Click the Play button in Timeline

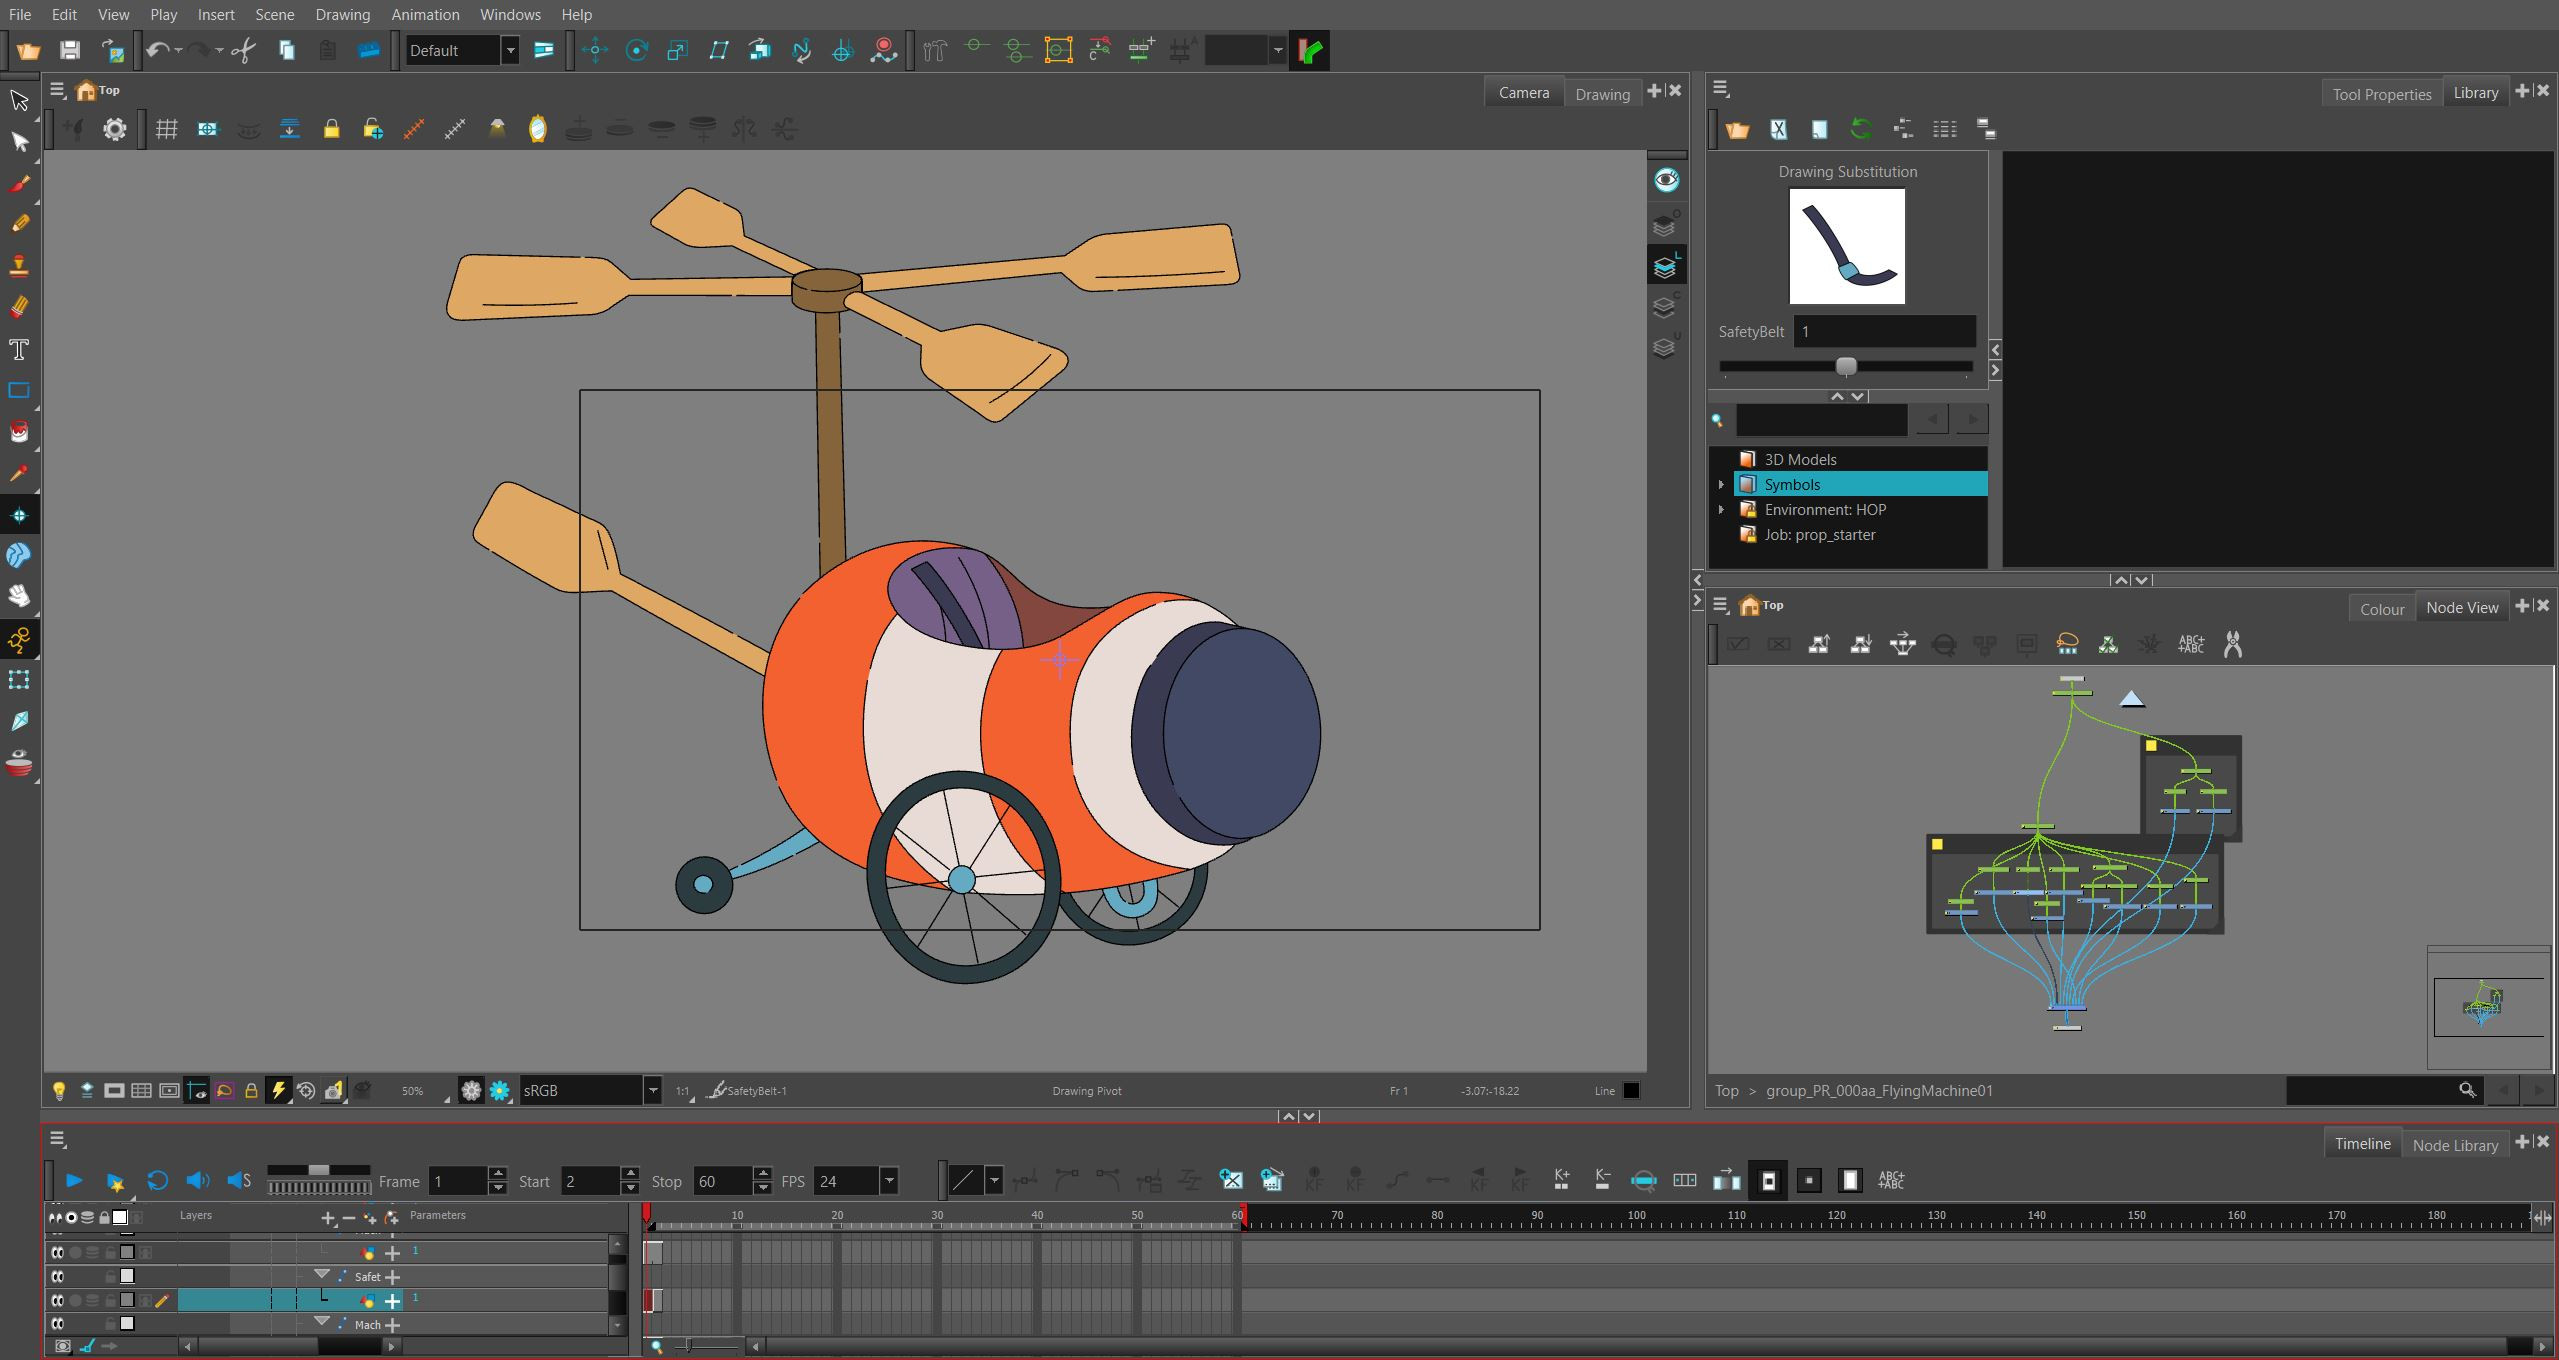click(x=73, y=1181)
